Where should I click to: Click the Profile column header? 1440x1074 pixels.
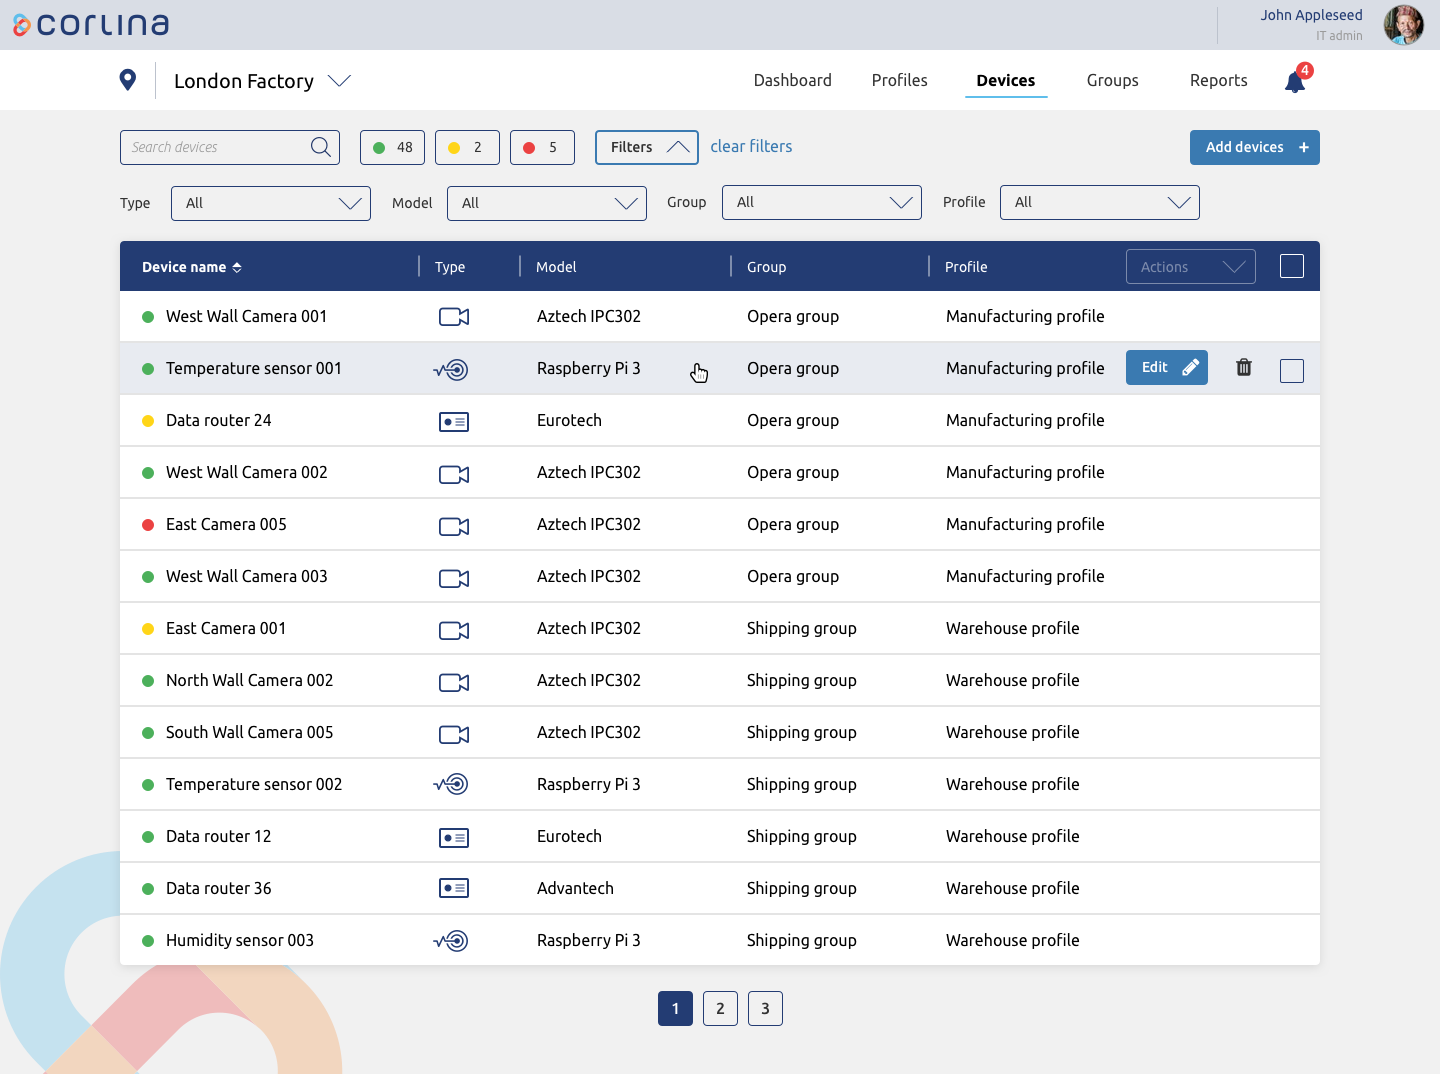click(x=966, y=267)
